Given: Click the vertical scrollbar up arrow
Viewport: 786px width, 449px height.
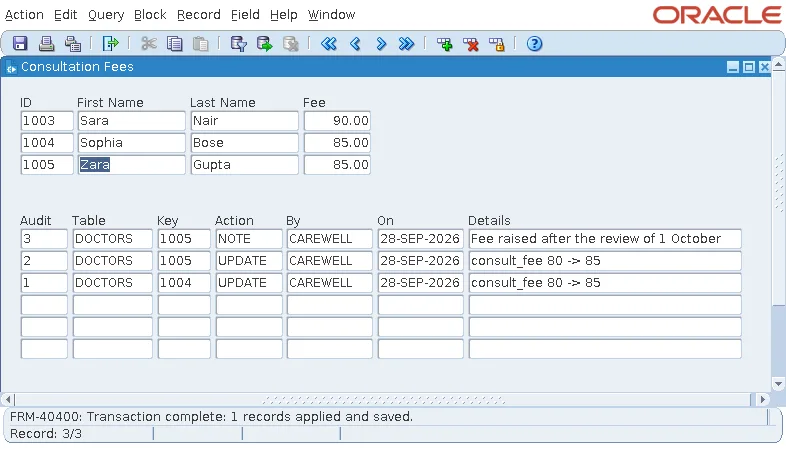Looking at the screenshot, I should click(x=778, y=65).
